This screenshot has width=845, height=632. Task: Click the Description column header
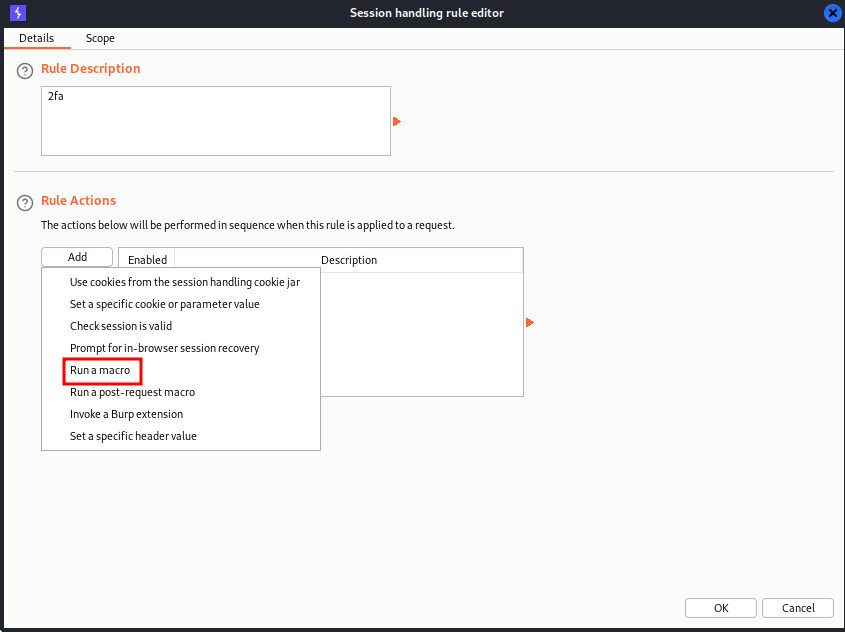pos(349,260)
